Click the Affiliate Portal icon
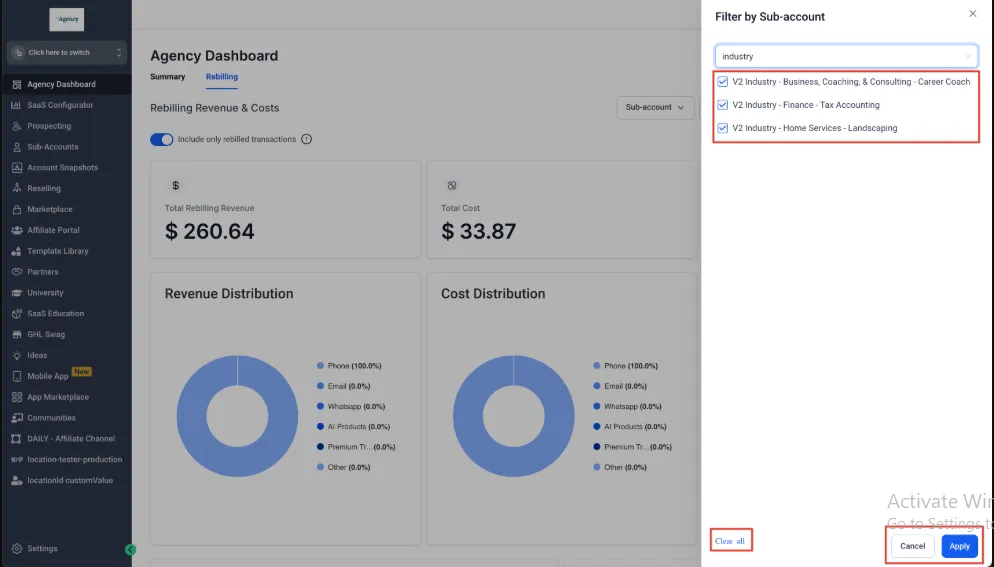Viewport: 994px width, 567px height. (16, 230)
